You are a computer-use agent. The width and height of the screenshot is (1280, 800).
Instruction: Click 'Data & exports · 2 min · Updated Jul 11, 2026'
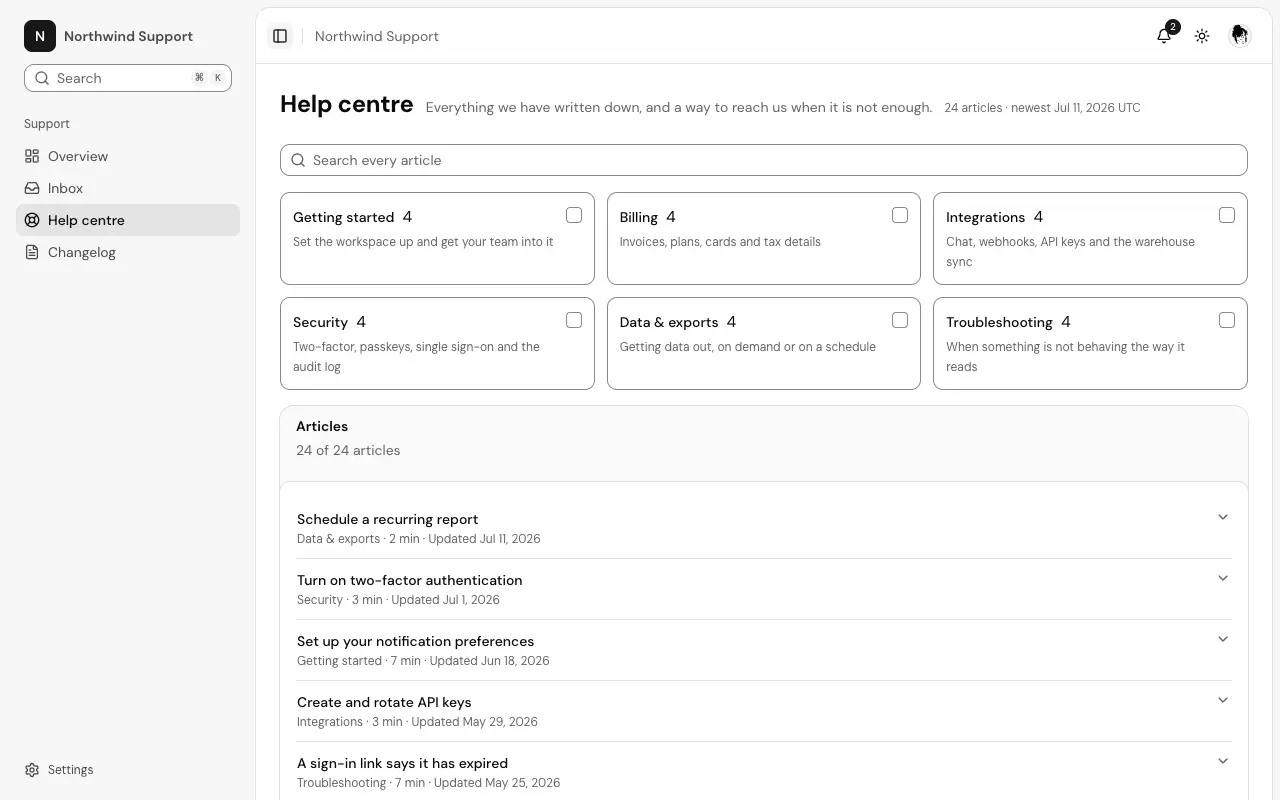tap(418, 539)
